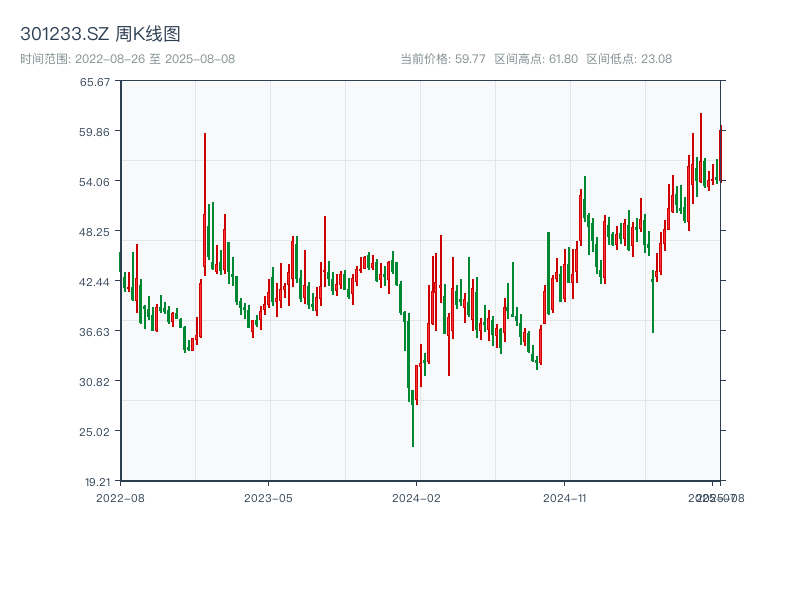Select the 时间范围 2022-08-26 至 2025-08-08 text
Viewport: 800px width, 600px height.
coord(128,59)
